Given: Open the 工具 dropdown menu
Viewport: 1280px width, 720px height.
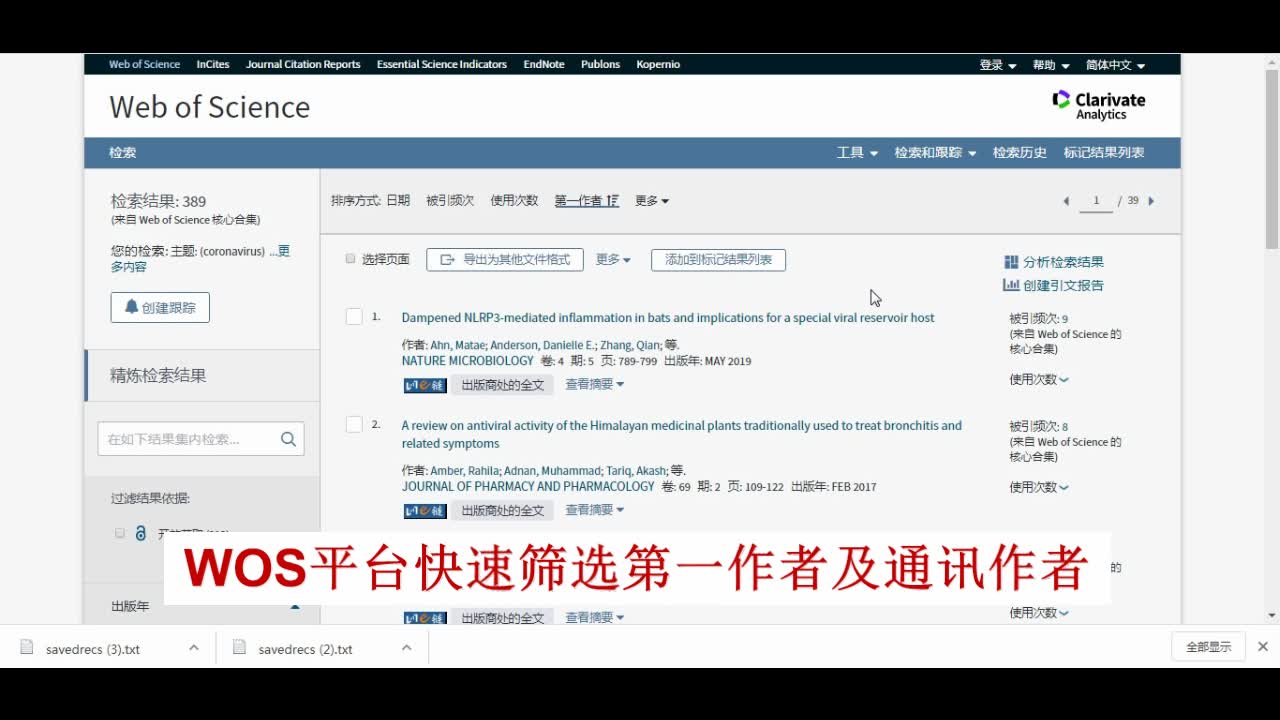Looking at the screenshot, I should coord(857,153).
